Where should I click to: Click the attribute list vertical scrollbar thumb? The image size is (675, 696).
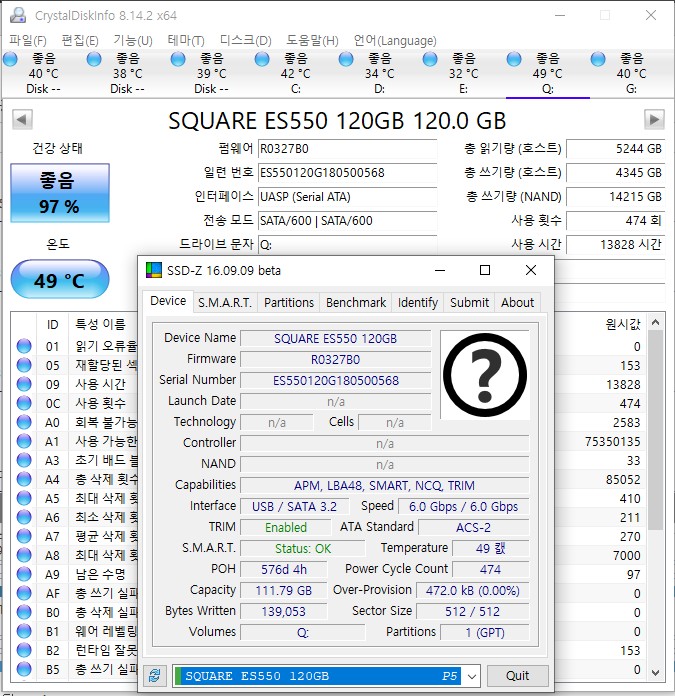click(x=655, y=430)
